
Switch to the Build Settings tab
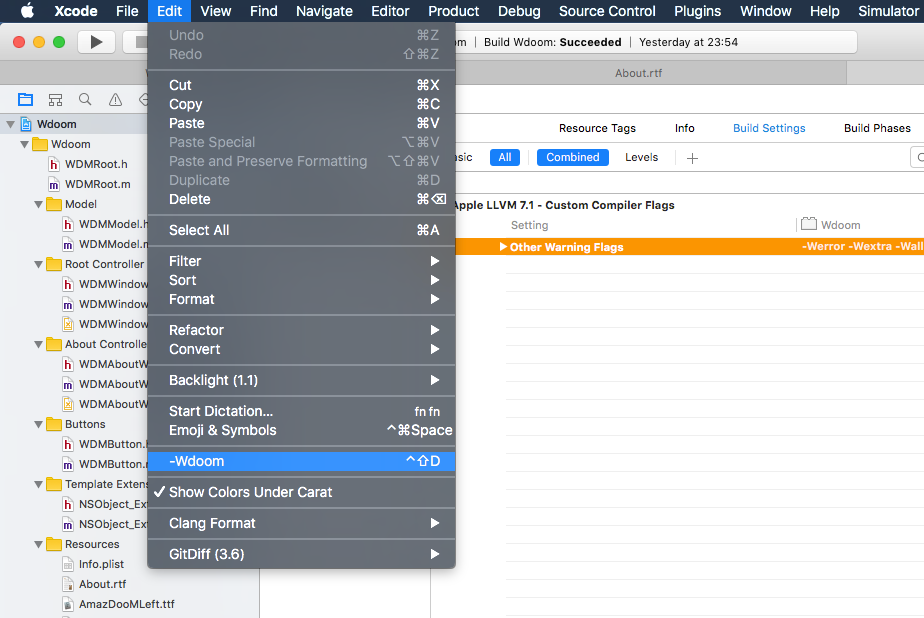(769, 128)
